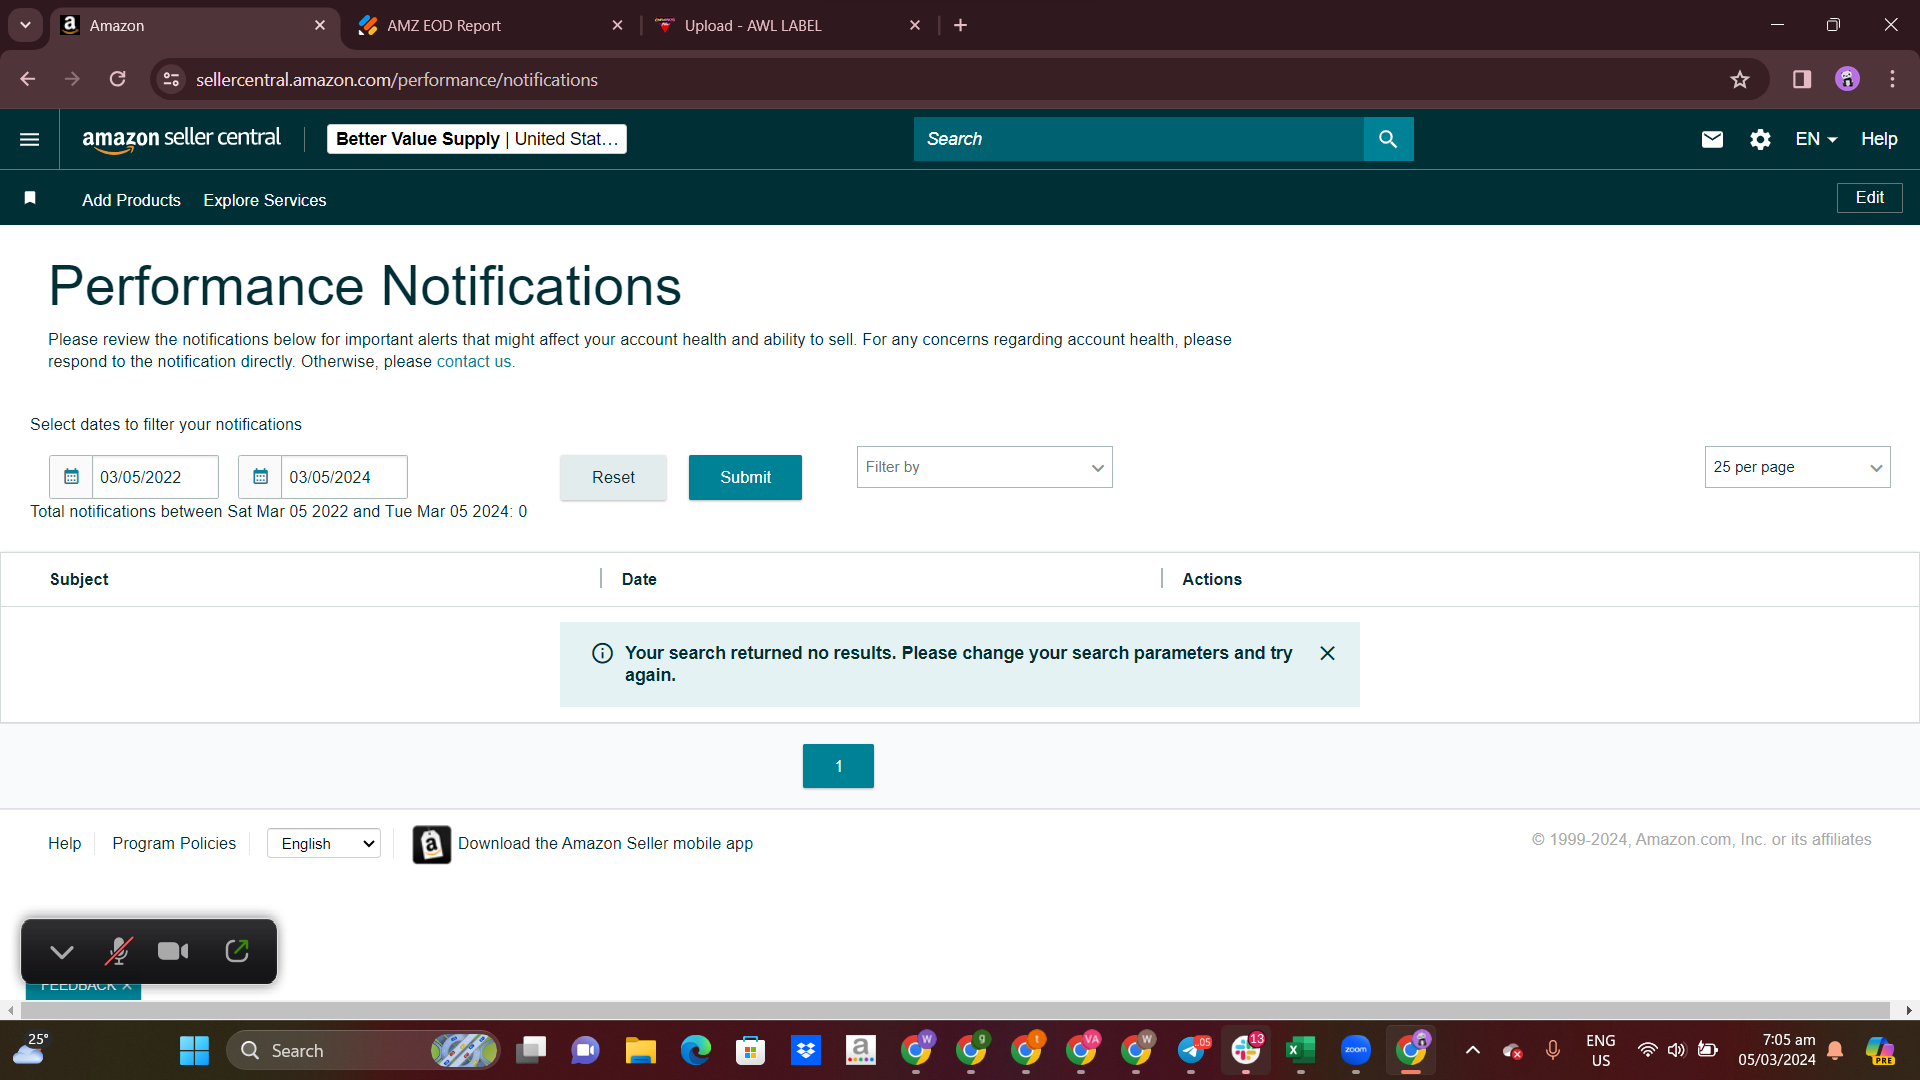Reload the browser page
The height and width of the screenshot is (1080, 1920).
[x=118, y=79]
